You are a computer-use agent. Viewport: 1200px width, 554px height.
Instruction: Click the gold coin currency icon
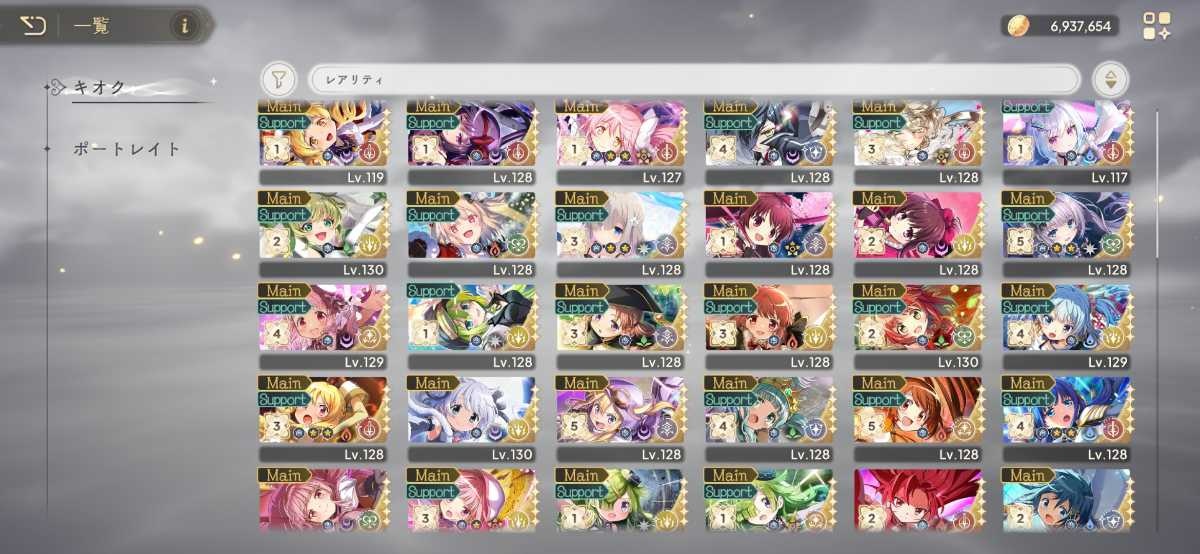point(1019,26)
